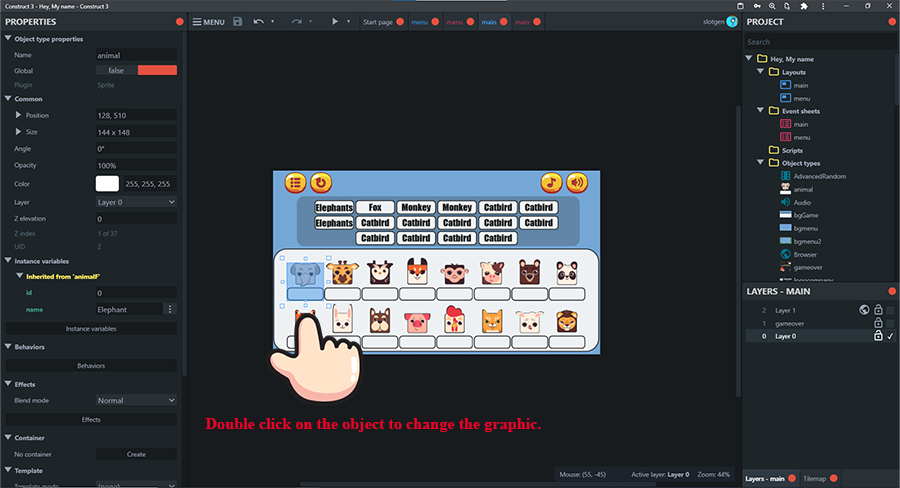Open the slotgen user account avatar
The image size is (900, 488).
click(732, 21)
